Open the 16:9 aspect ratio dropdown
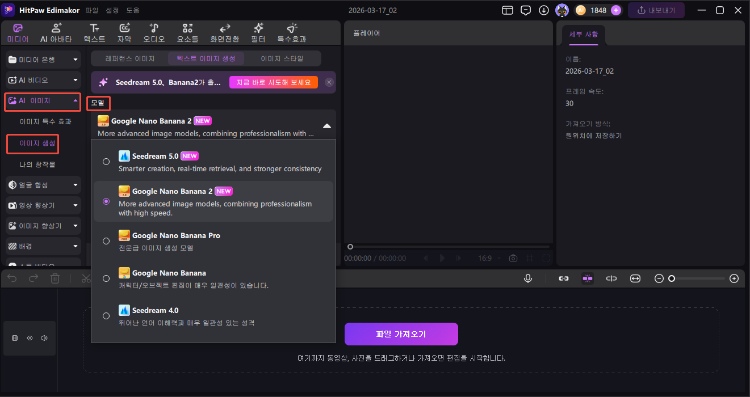 pos(489,258)
